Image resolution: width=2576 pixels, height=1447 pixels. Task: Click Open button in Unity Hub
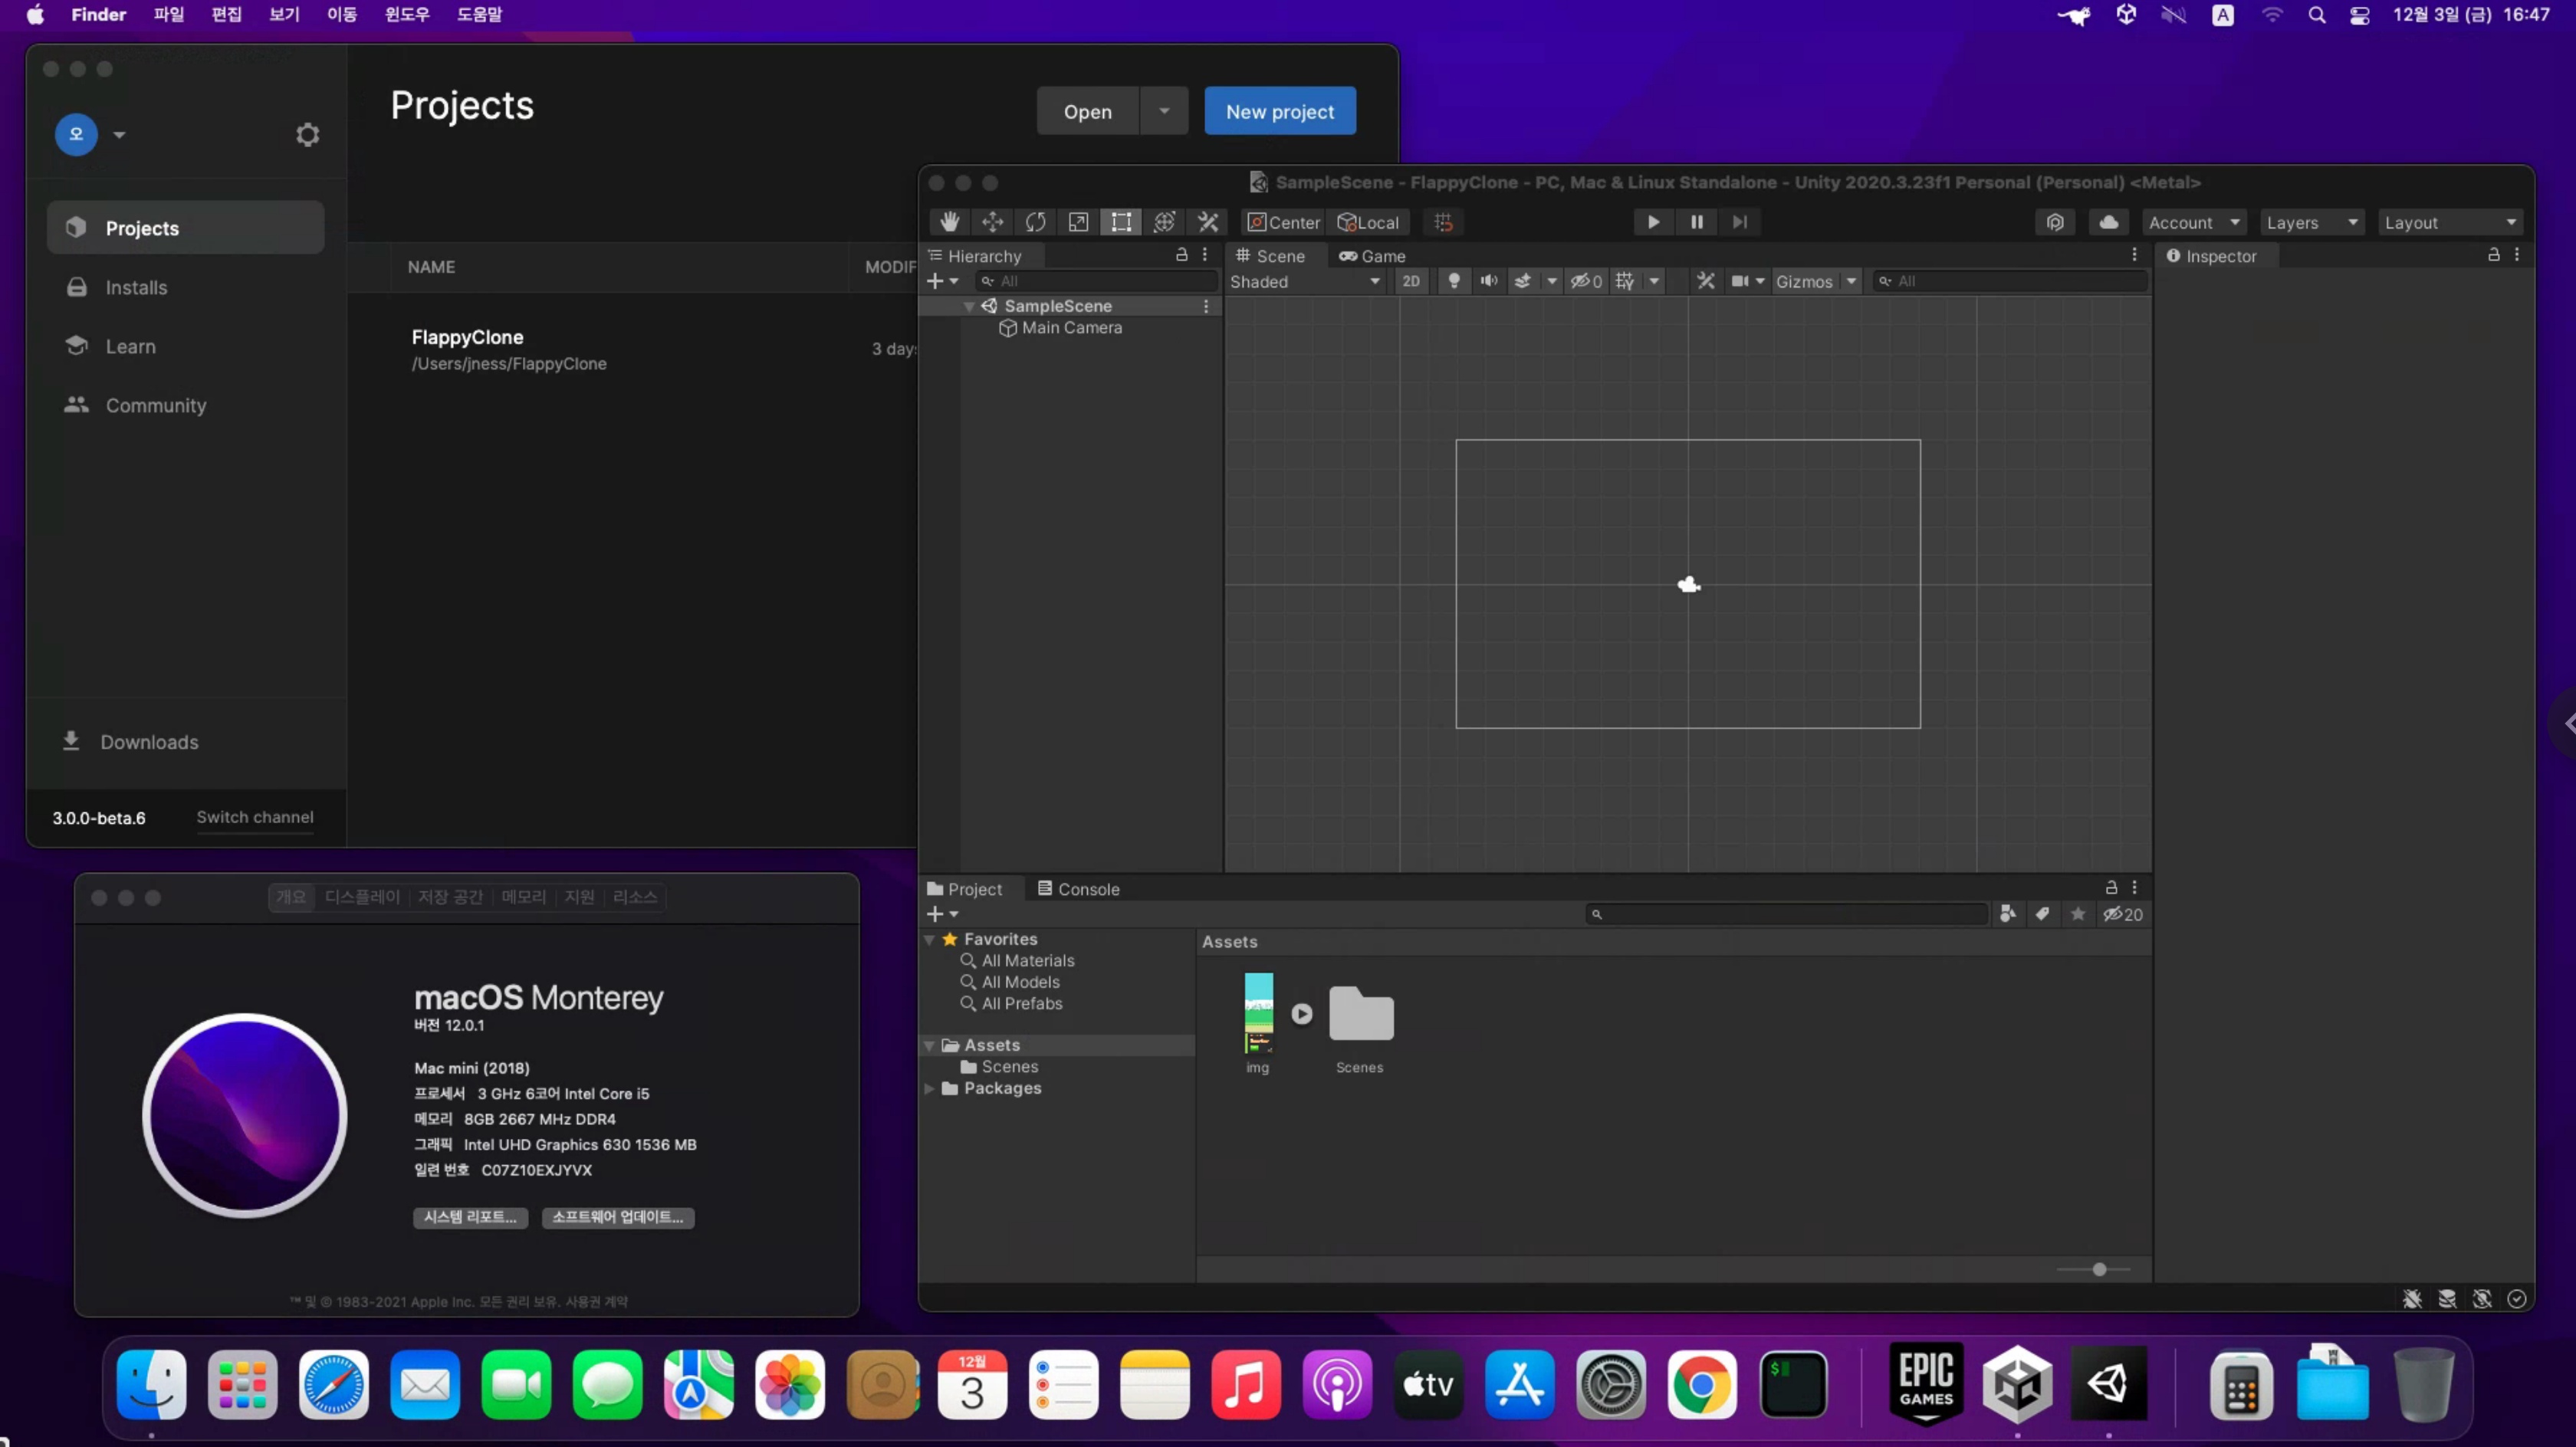(x=1088, y=111)
